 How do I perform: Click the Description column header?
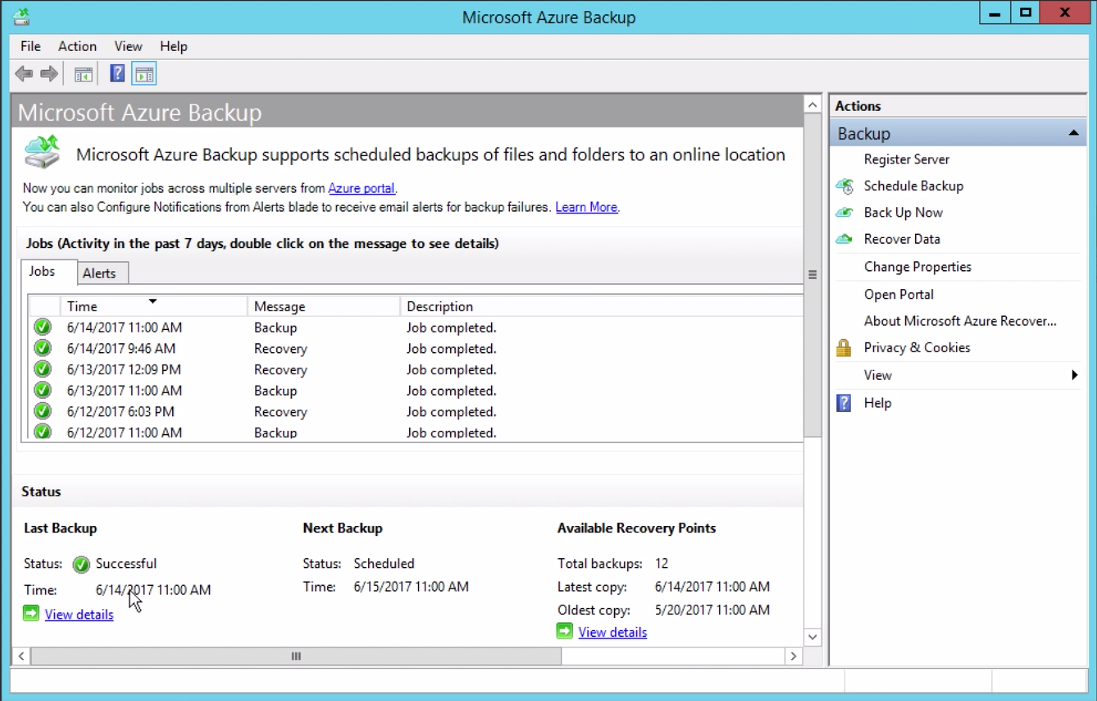602,306
